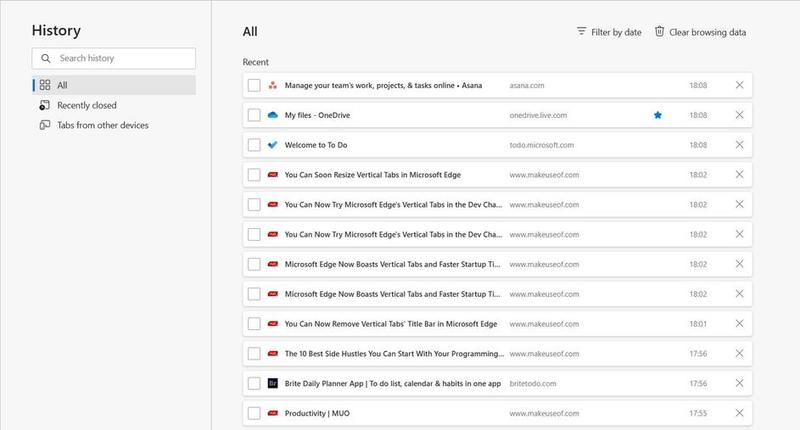800x430 pixels.
Task: Click the magnifier icon in the search box
Action: pyautogui.click(x=46, y=58)
